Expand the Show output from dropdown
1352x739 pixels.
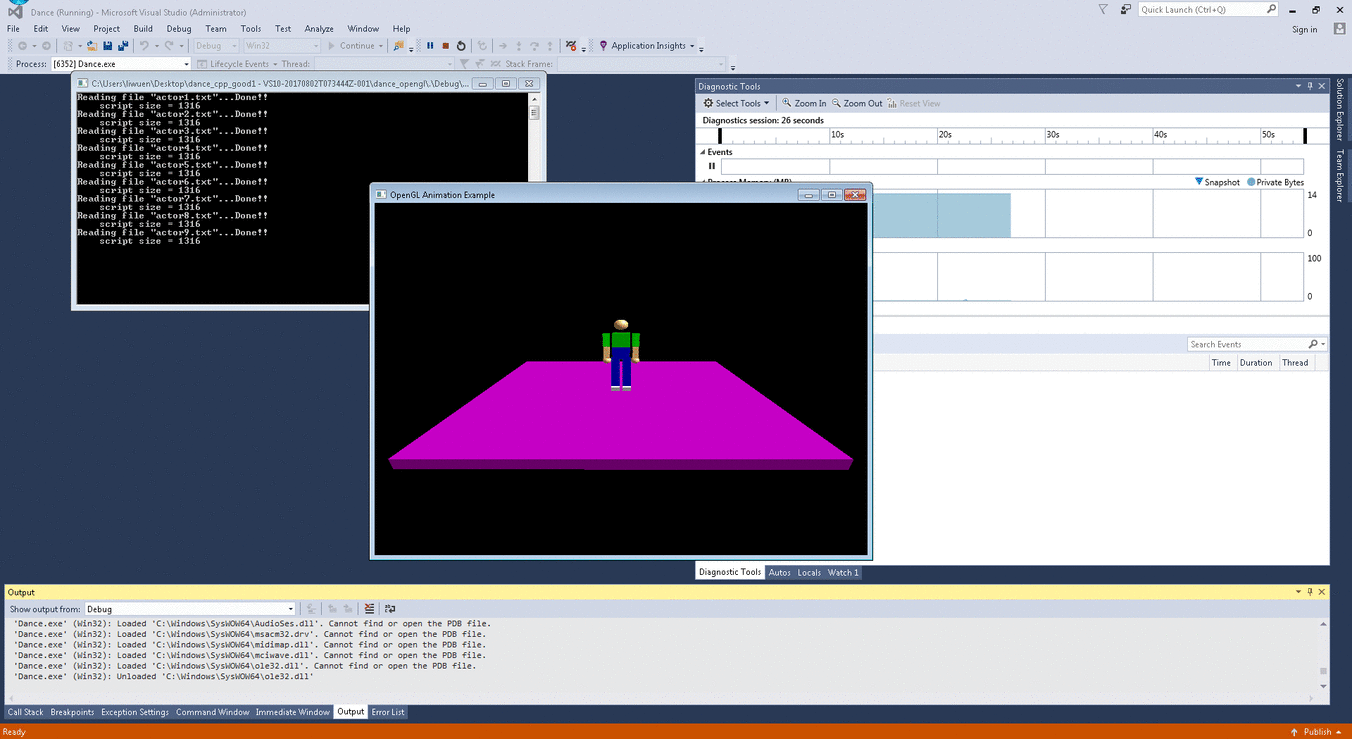290,609
